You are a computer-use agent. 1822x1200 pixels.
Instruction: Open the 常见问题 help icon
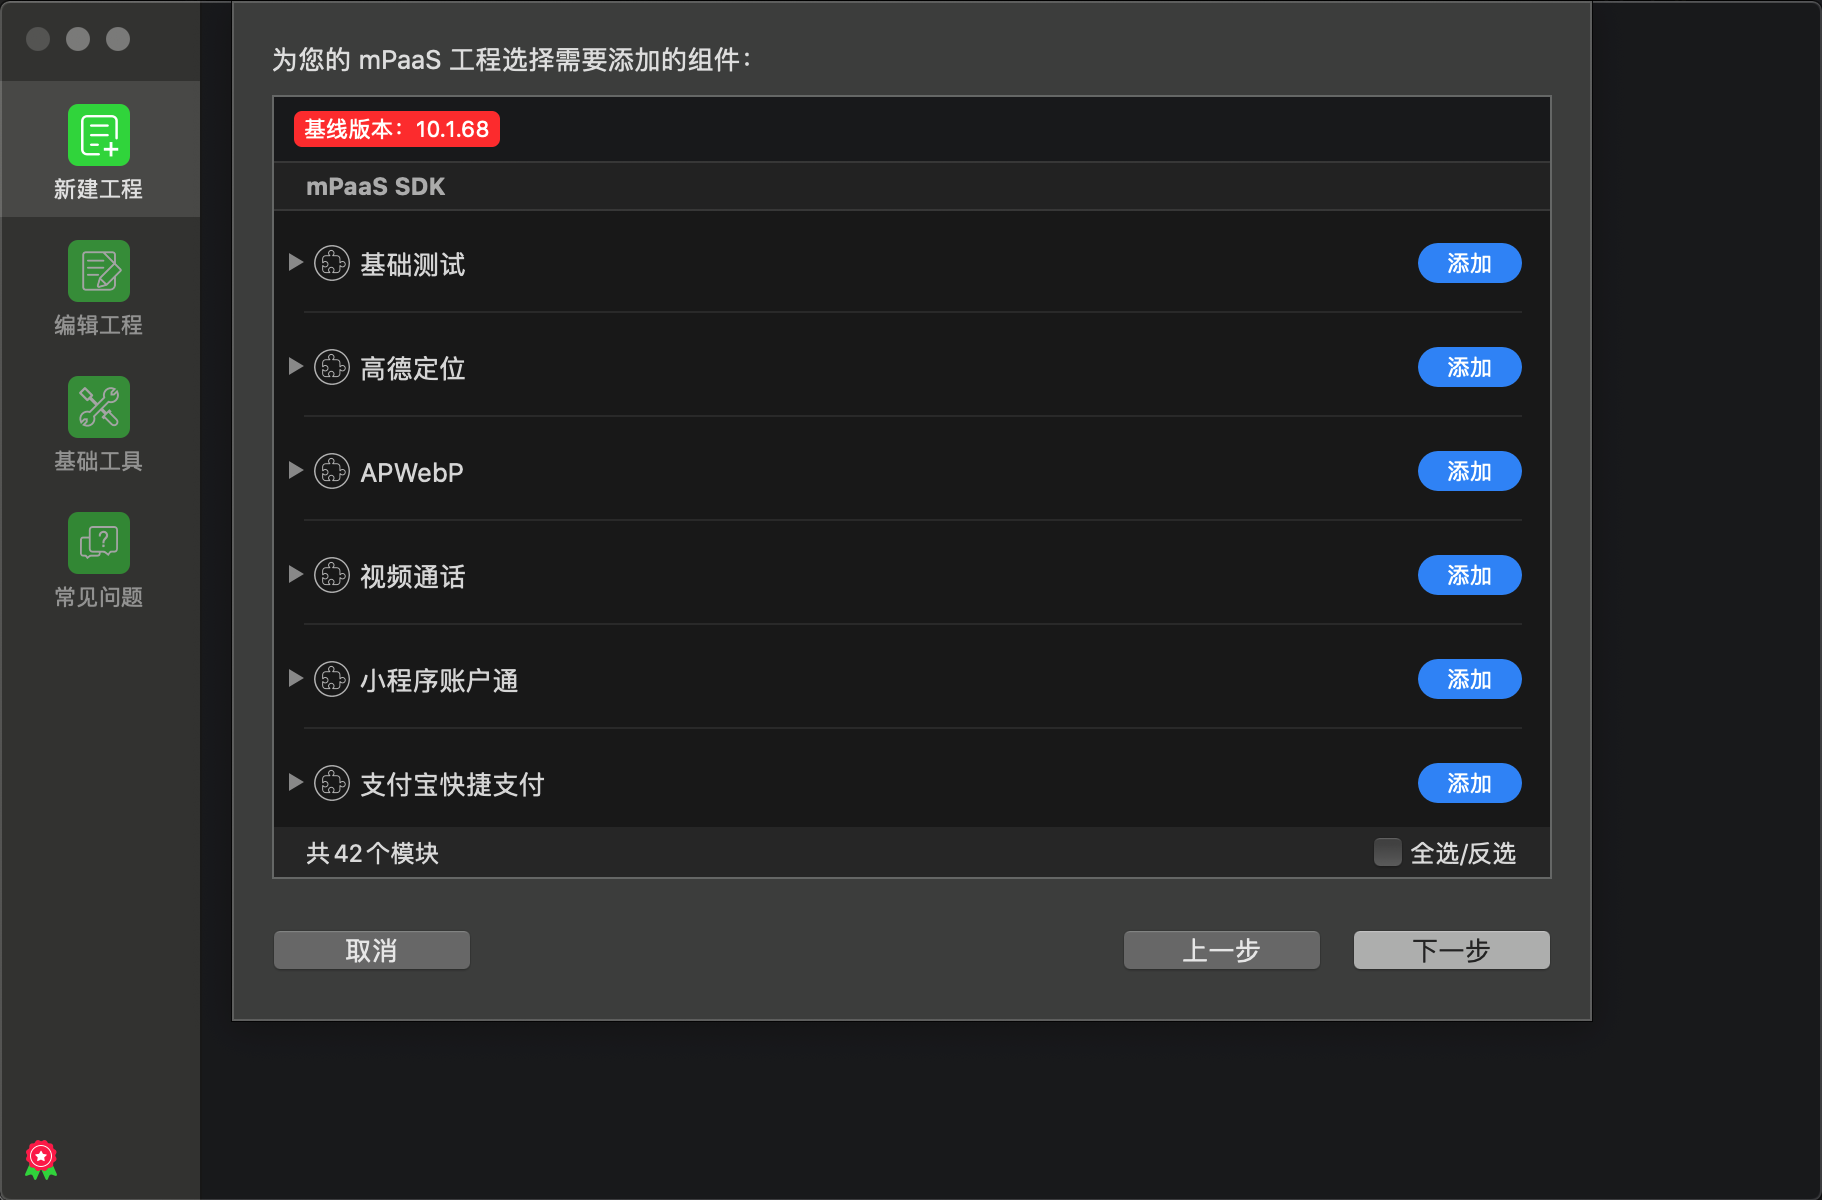(x=99, y=543)
